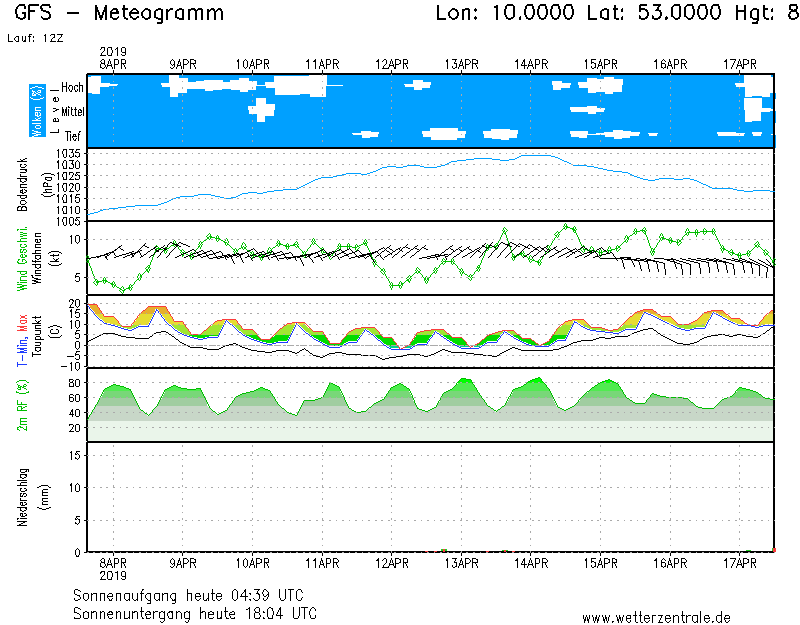Click the Taupunkt axis label
This screenshot has height=625, width=800.
(37, 331)
